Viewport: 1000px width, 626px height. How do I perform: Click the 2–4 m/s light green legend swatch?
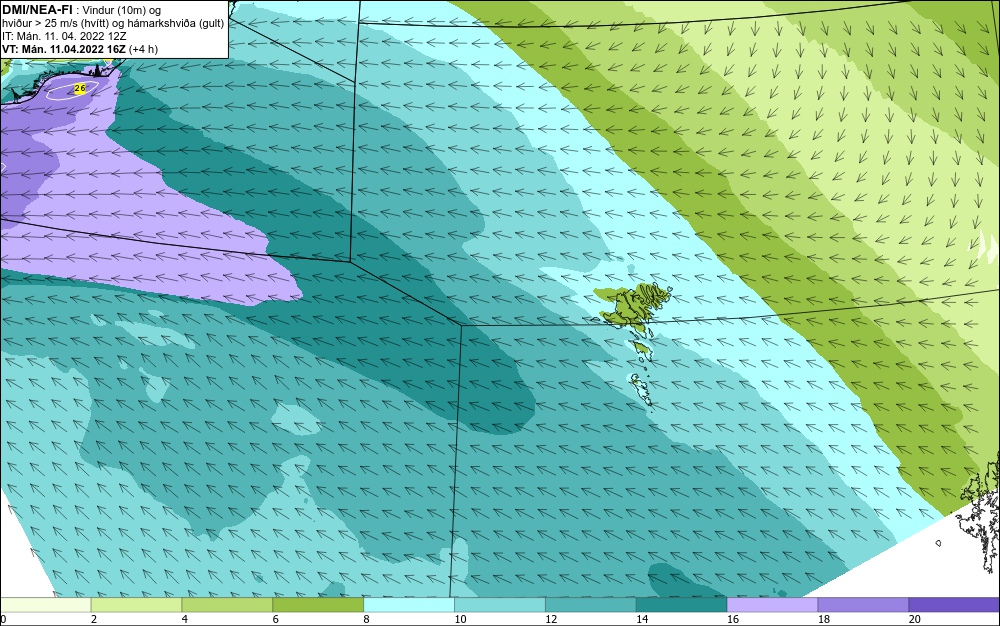(x=136, y=604)
